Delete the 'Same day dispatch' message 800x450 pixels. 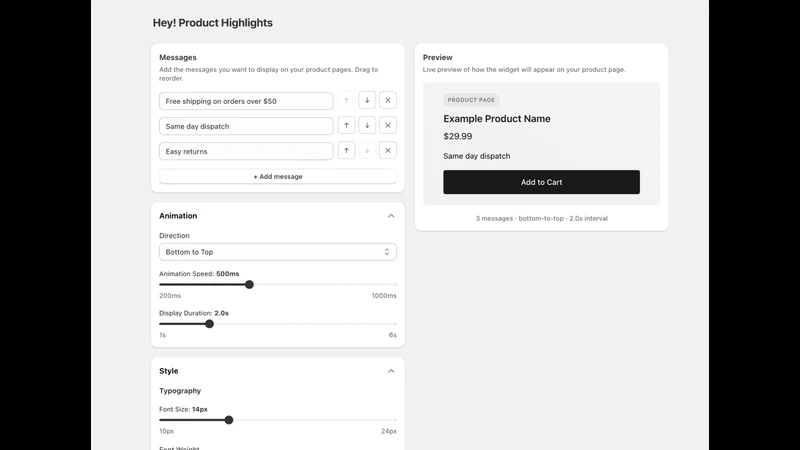[x=388, y=126]
